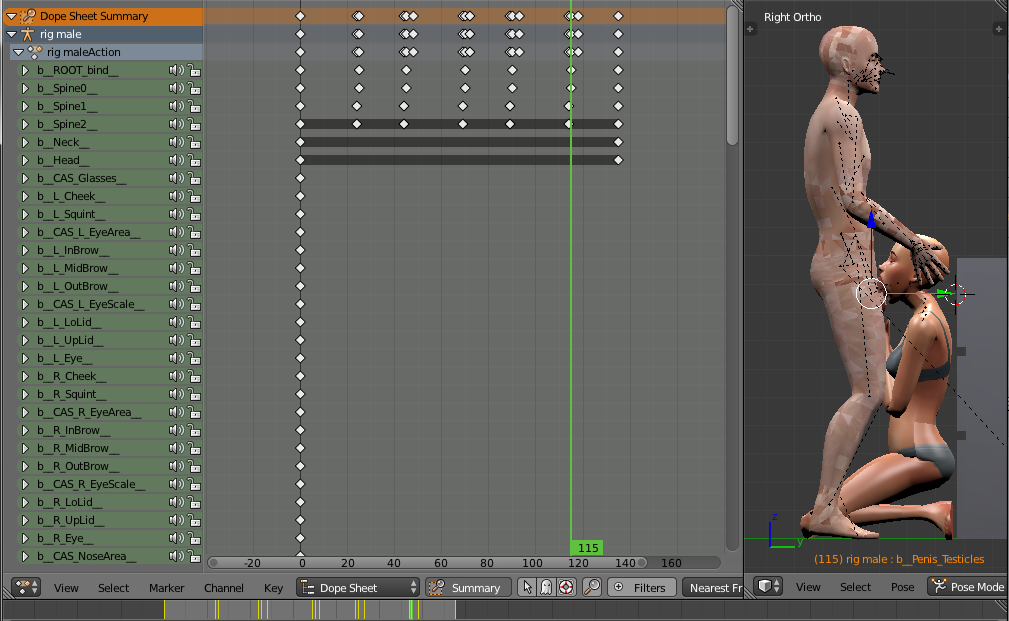Viewport: 1009px width, 621px height.
Task: Open the Nearest Frame snapping dropdown
Action: (x=713, y=587)
